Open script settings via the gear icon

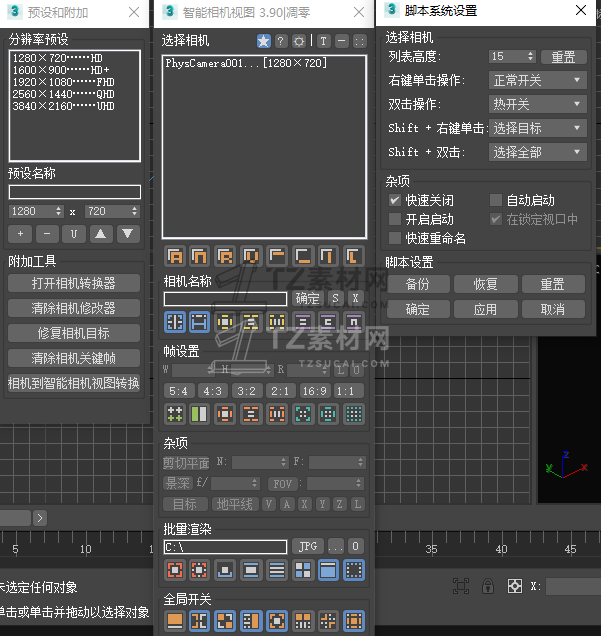tap(299, 41)
